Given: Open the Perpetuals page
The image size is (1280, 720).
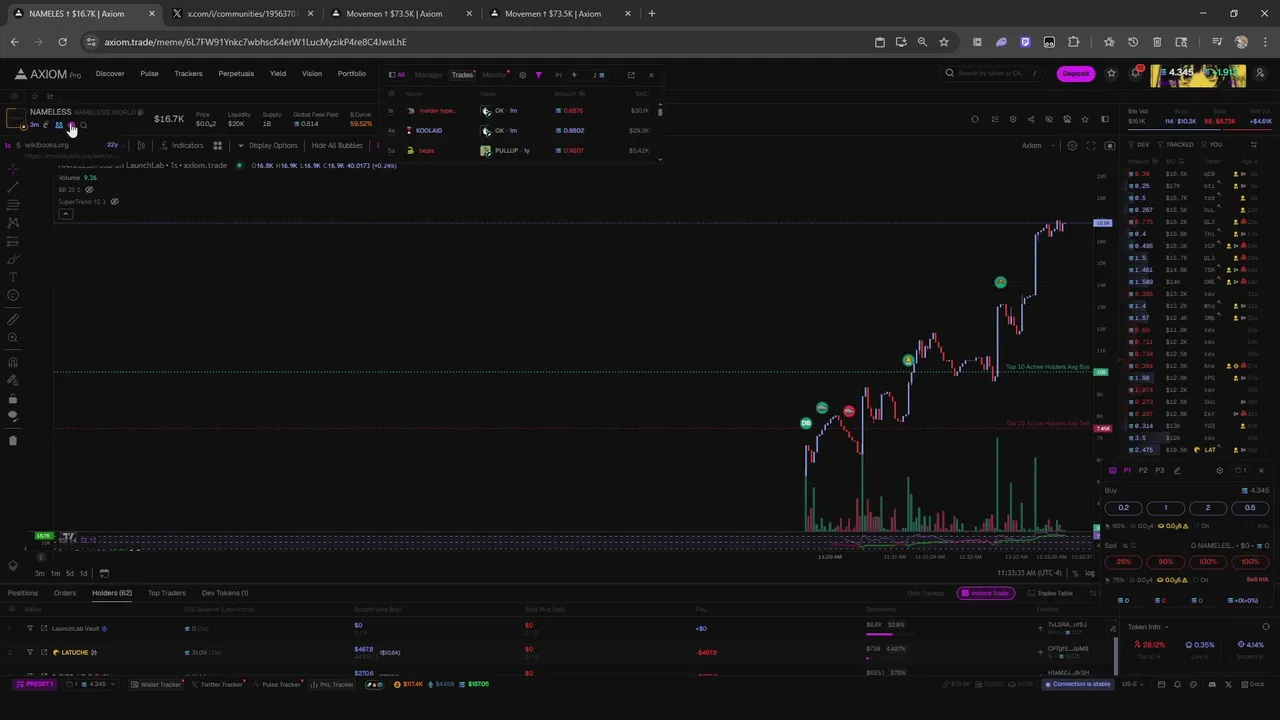Looking at the screenshot, I should (x=236, y=73).
